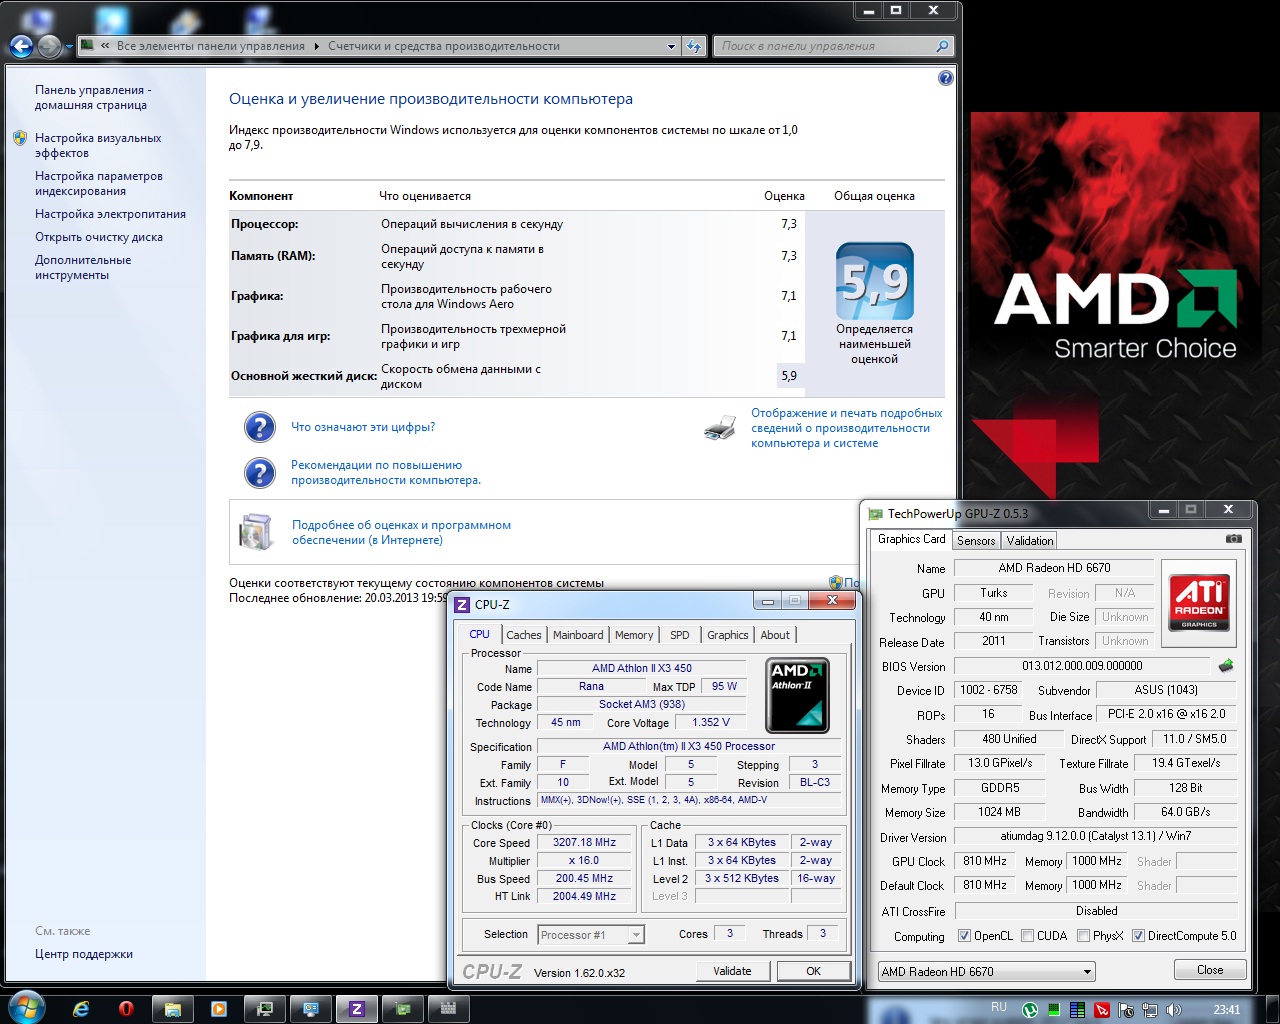Open the help question mark icon

click(946, 78)
